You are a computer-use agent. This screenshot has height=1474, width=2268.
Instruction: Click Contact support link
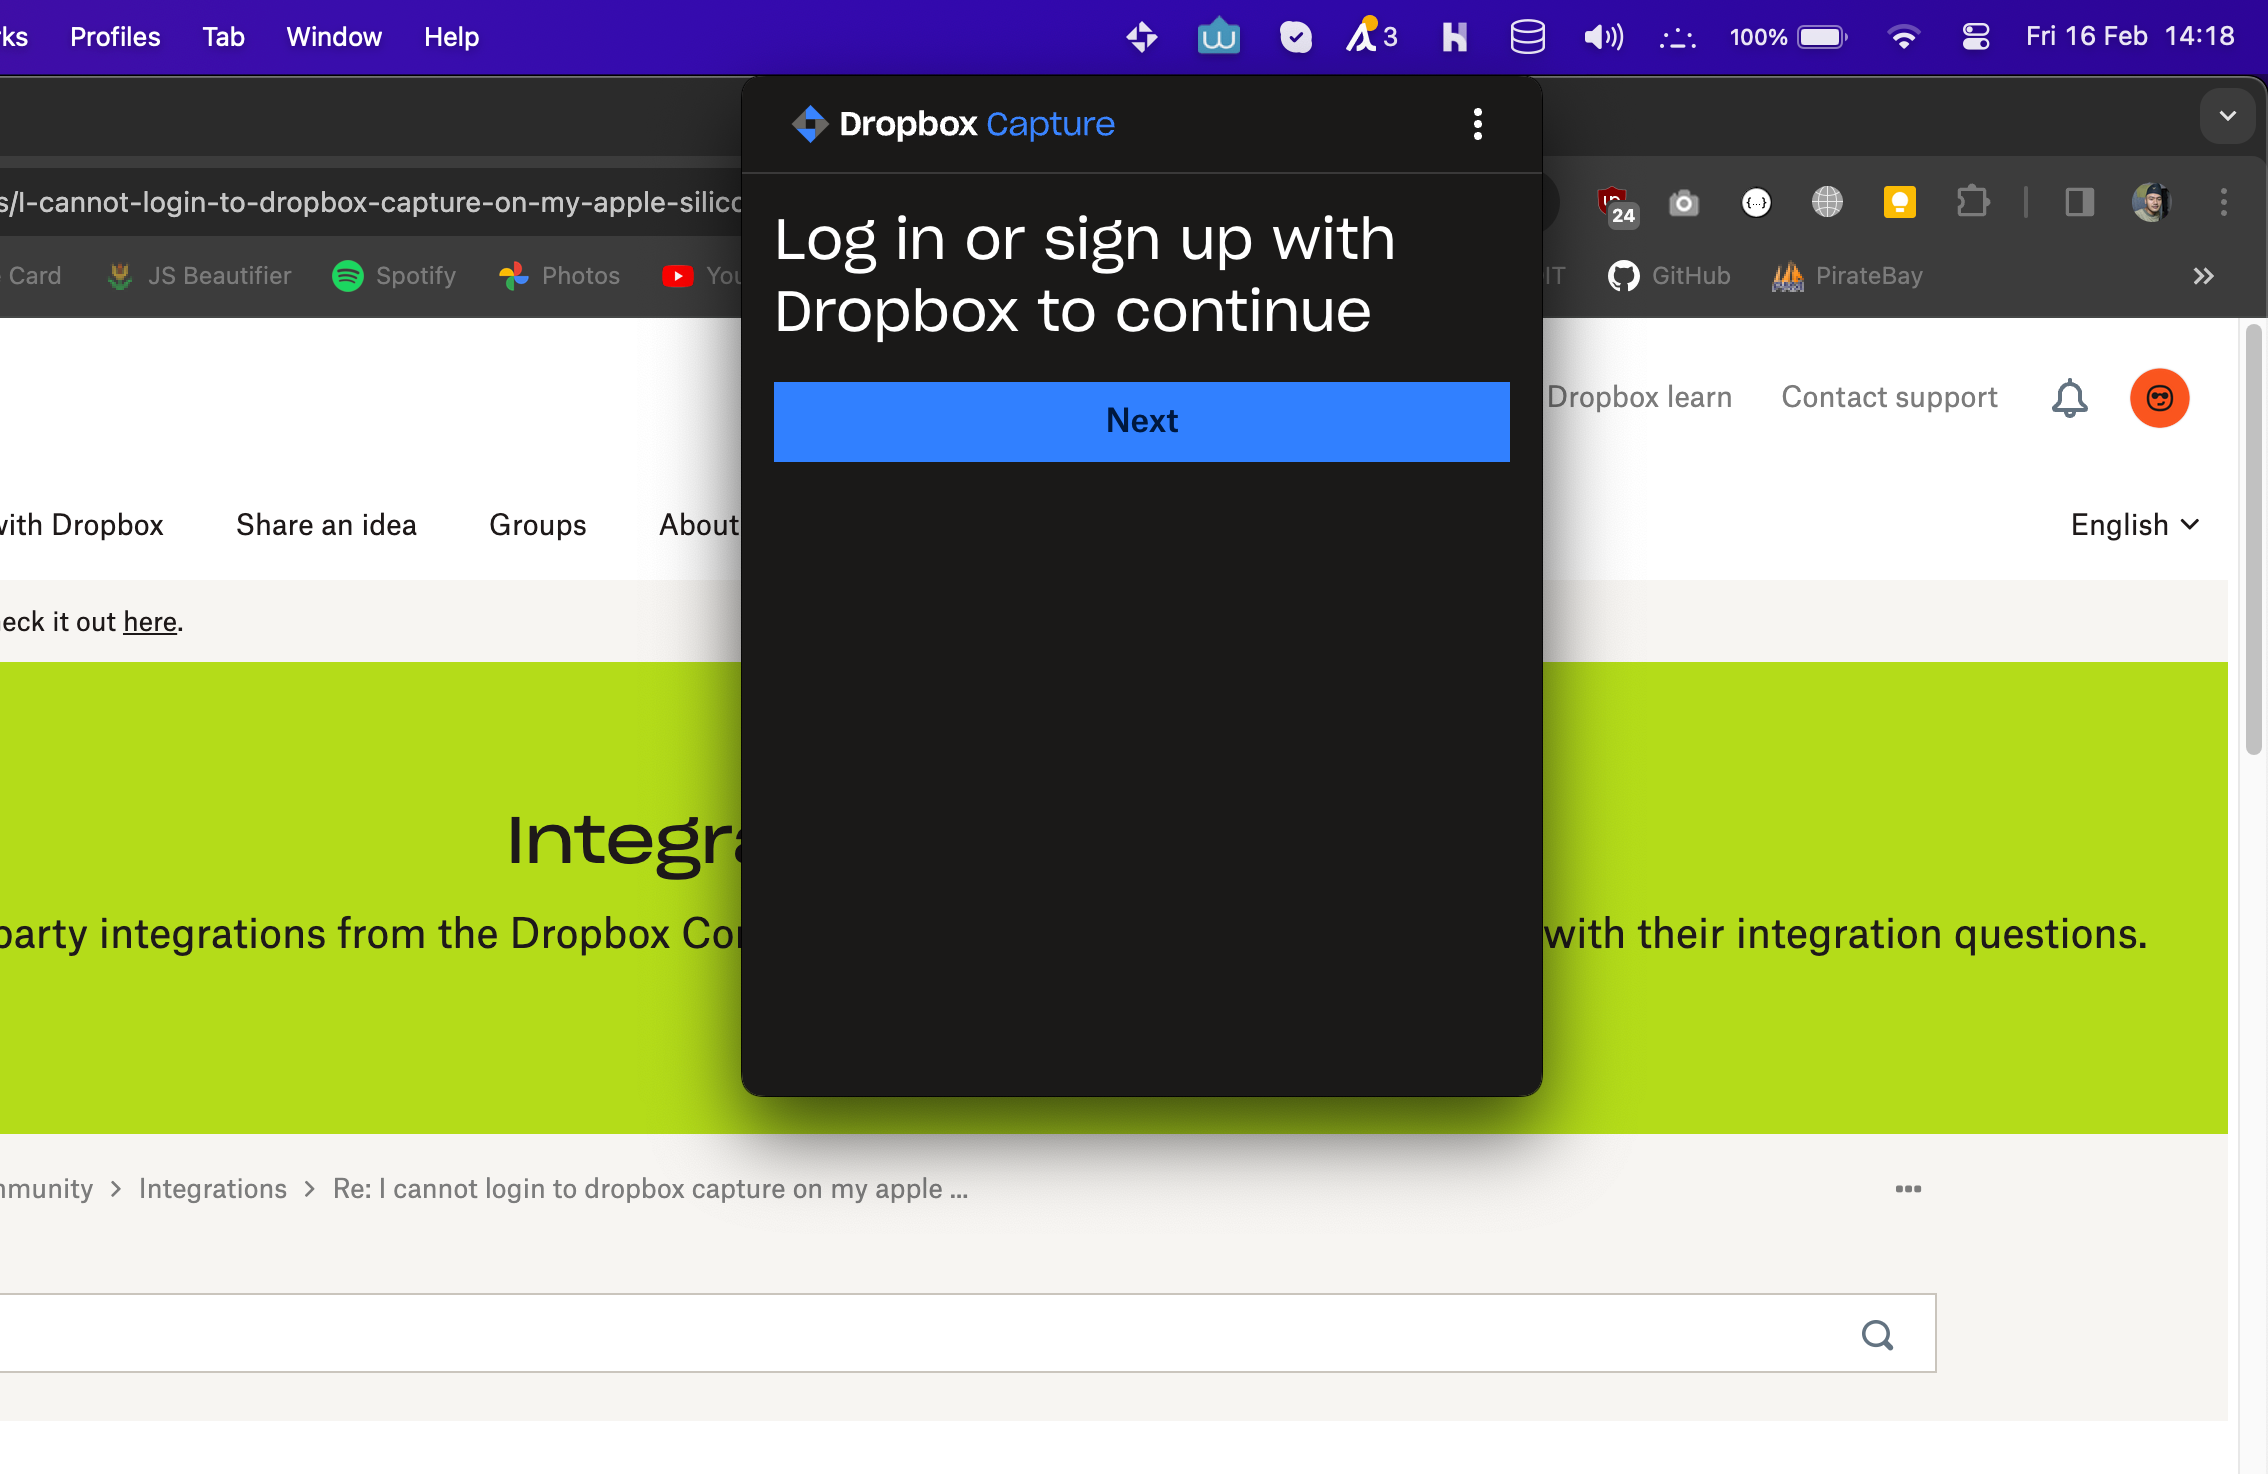[1889, 398]
